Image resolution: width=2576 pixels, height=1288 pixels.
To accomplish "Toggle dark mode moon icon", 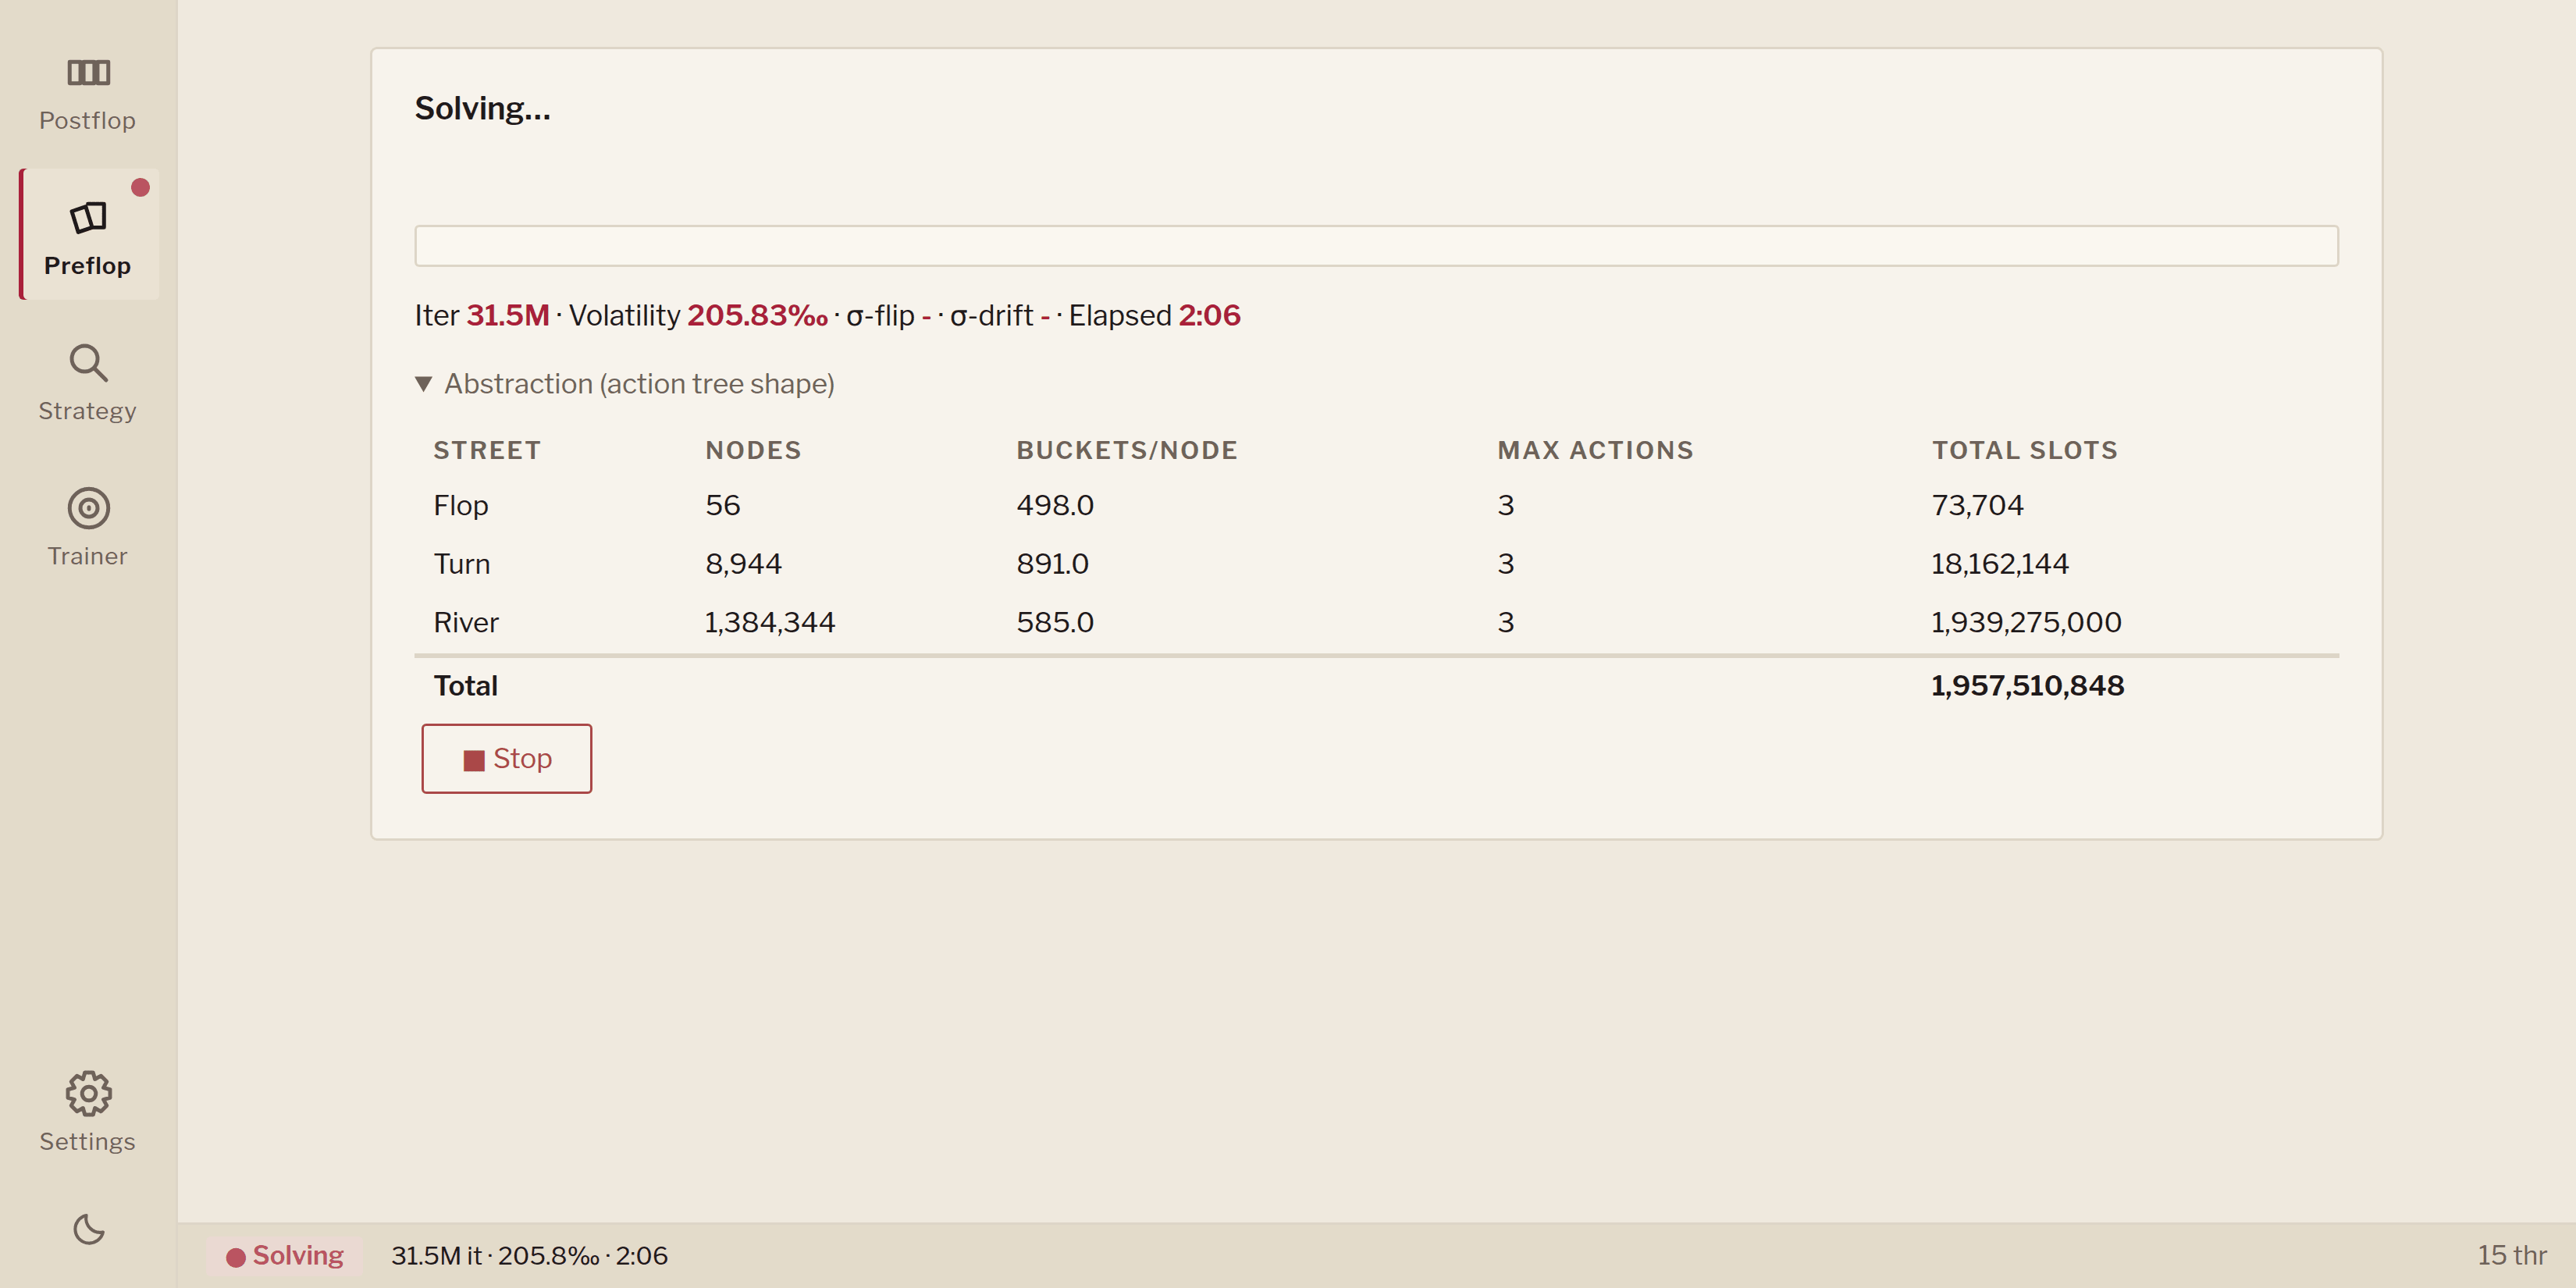I will 89,1229.
